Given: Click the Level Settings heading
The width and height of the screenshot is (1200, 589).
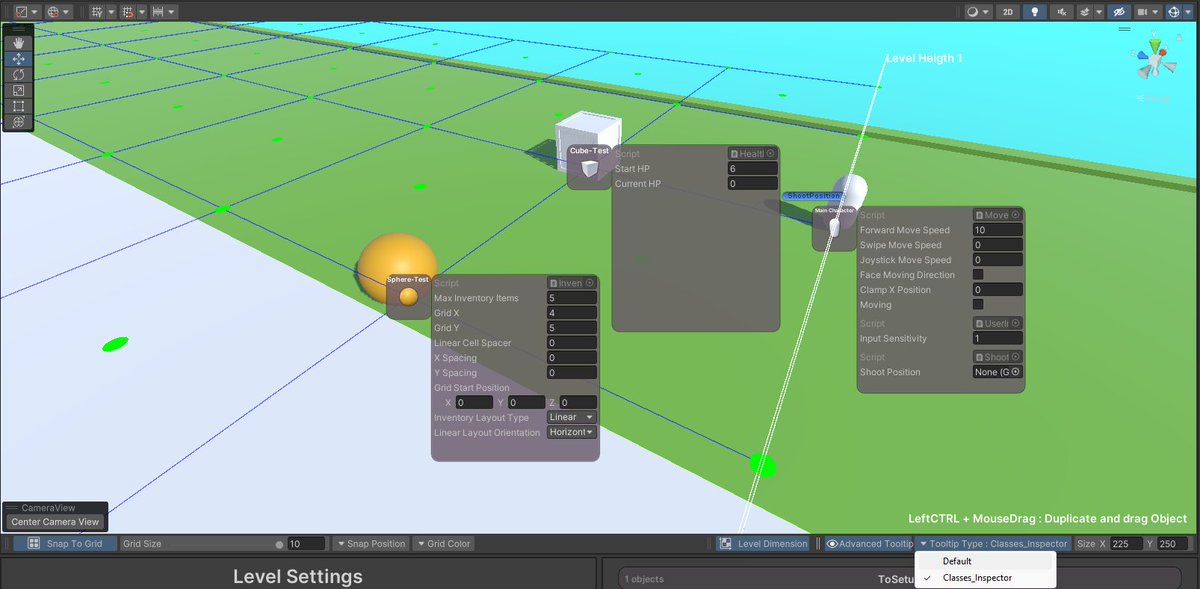Looking at the screenshot, I should (298, 576).
